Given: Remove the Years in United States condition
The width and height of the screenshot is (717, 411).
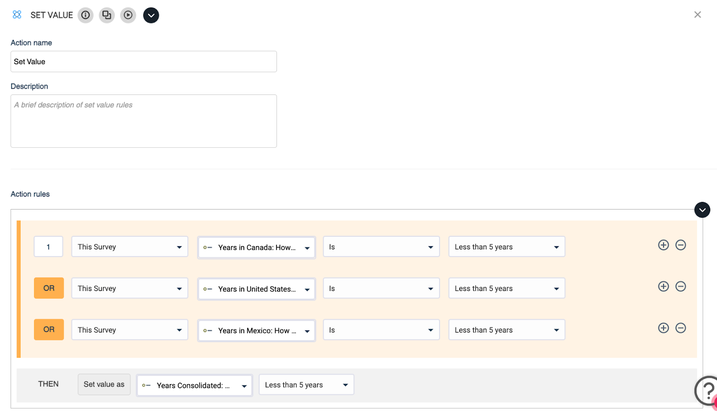Looking at the screenshot, I should 680,287.
